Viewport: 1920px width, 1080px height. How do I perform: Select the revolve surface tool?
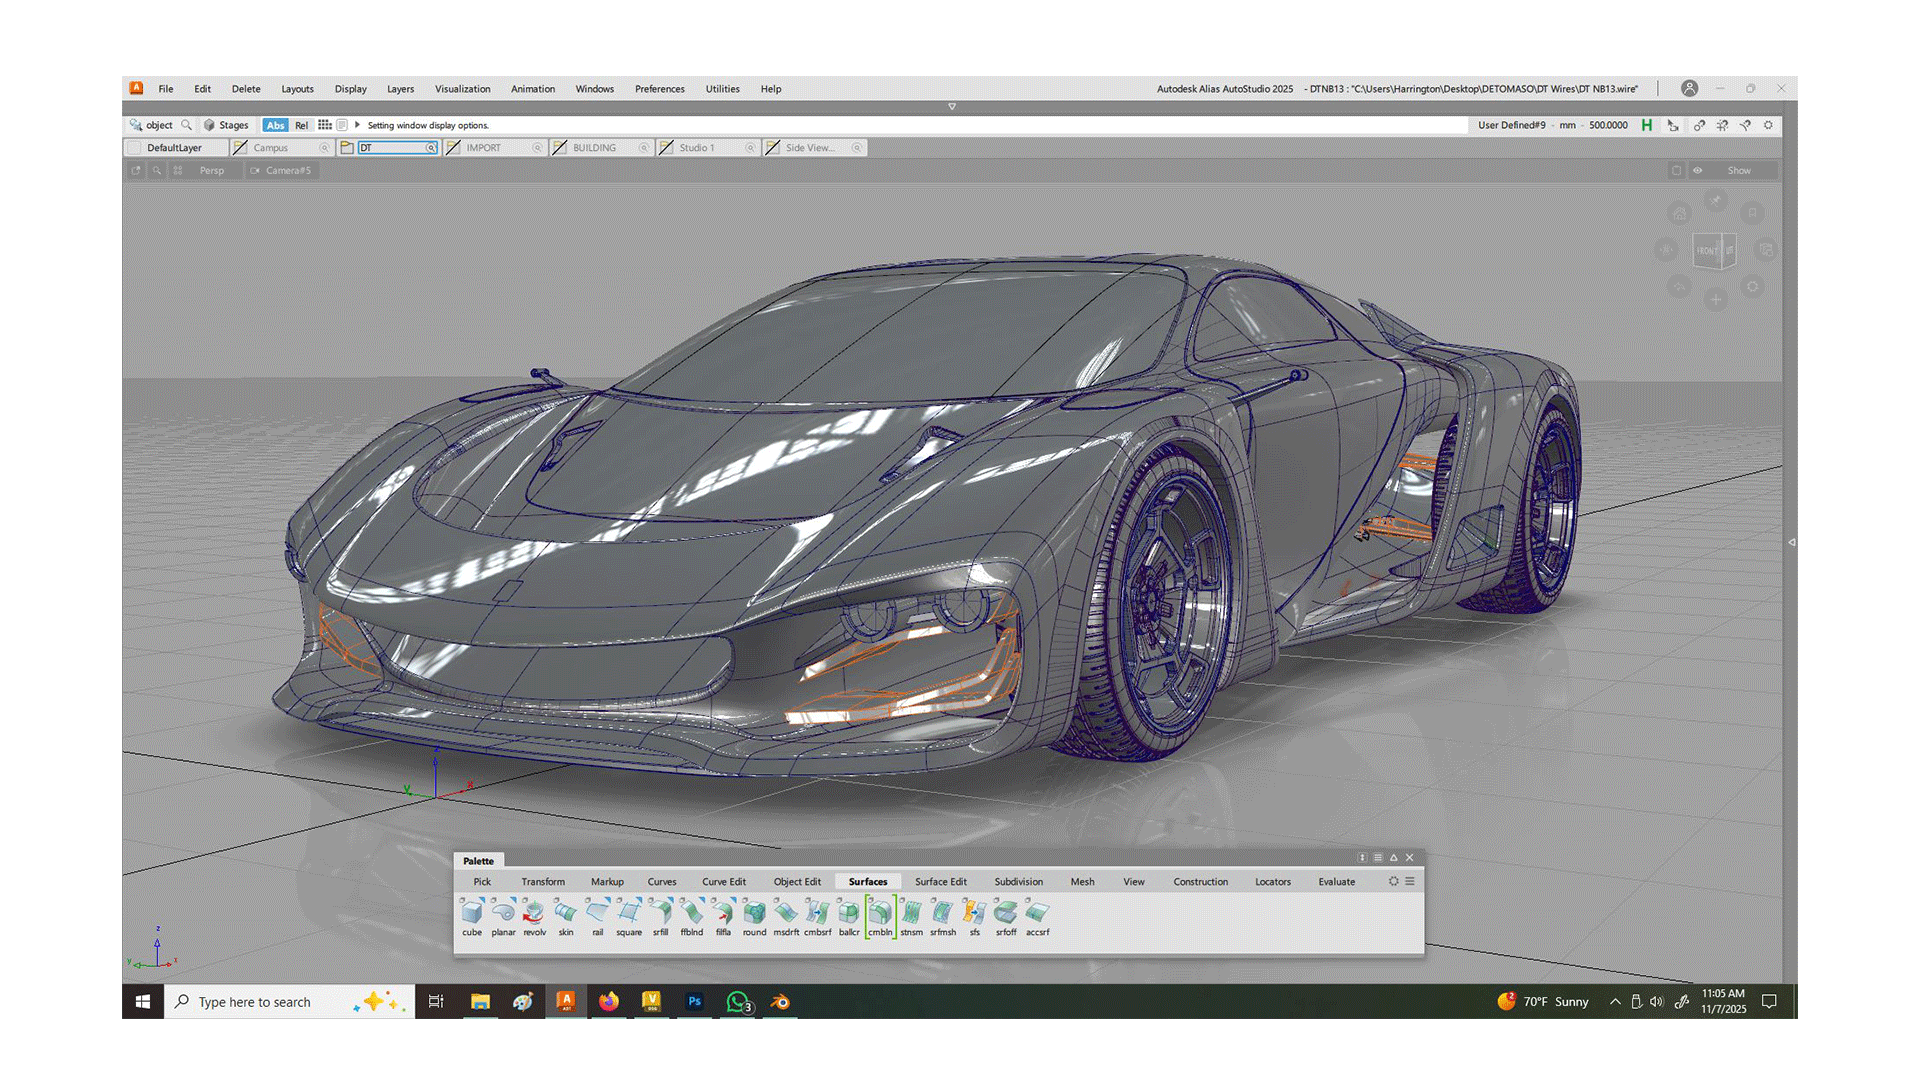(534, 913)
